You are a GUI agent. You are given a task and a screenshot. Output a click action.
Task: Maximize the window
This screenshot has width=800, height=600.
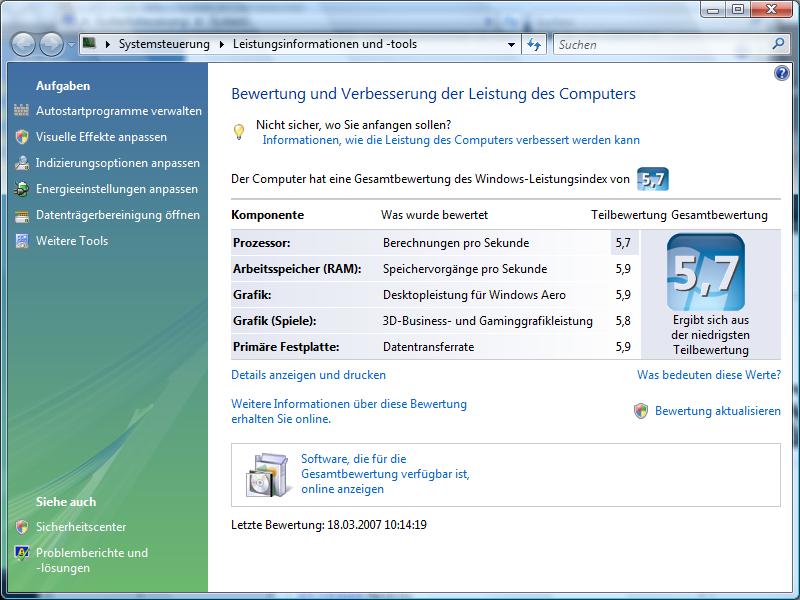click(x=738, y=10)
